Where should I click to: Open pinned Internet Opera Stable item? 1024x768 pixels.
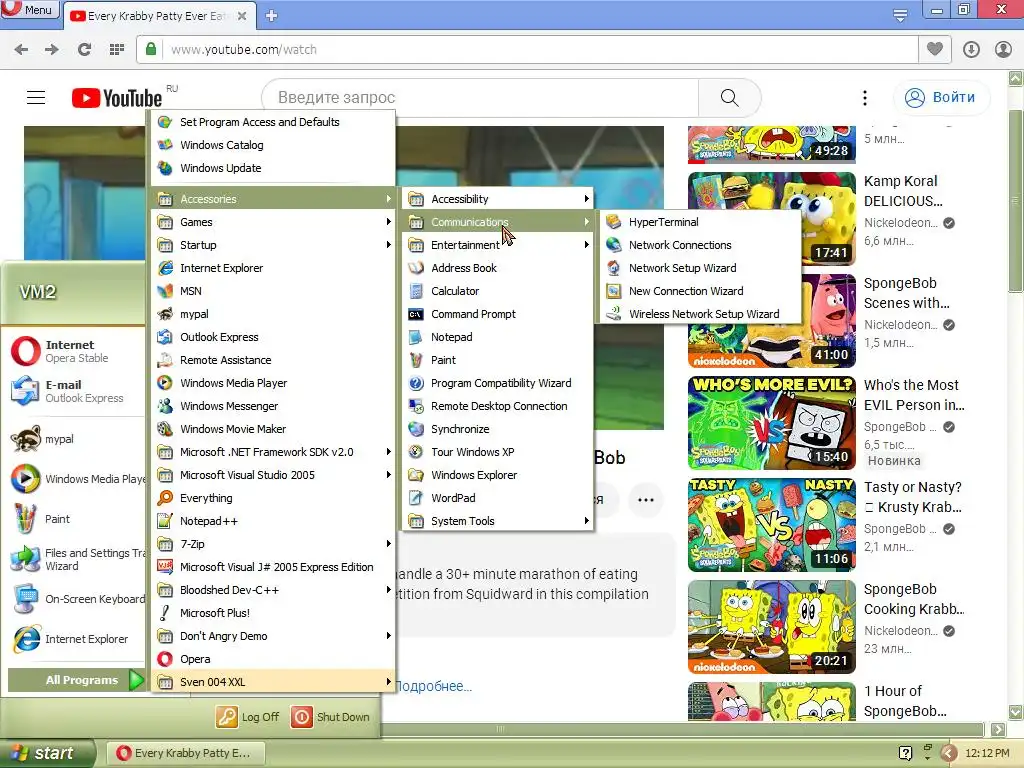point(75,351)
